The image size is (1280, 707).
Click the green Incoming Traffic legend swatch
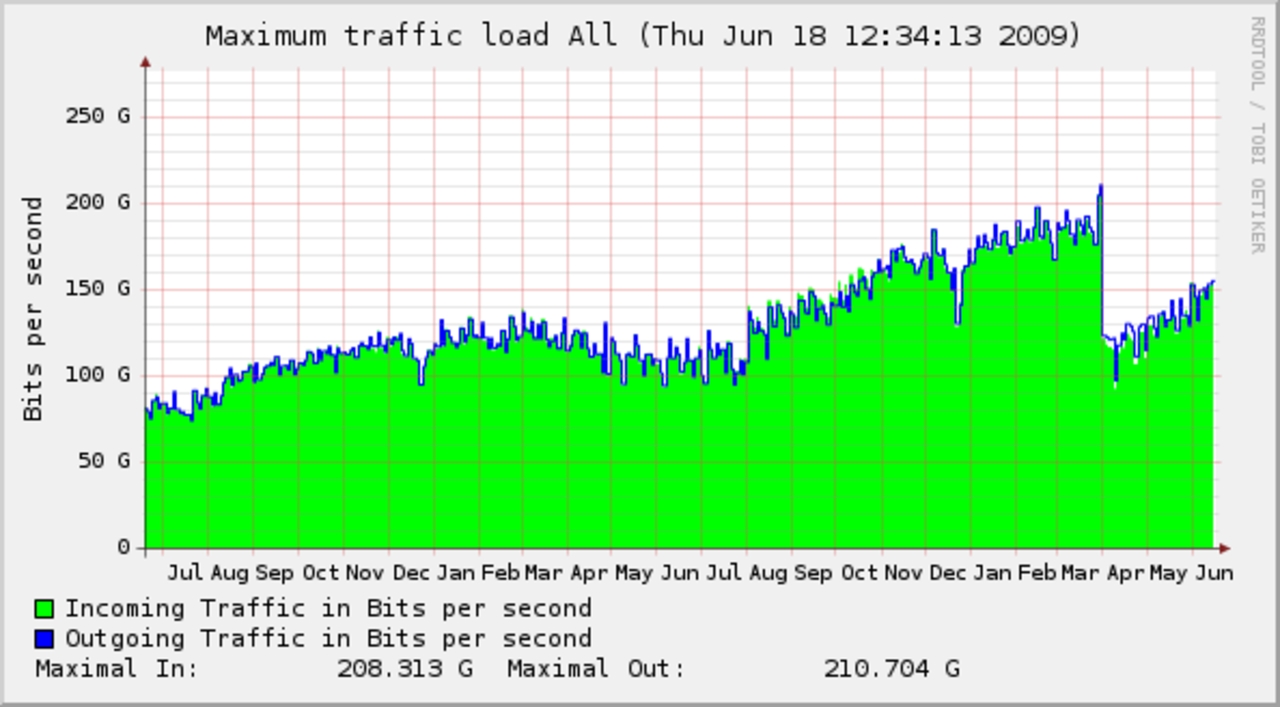44,609
